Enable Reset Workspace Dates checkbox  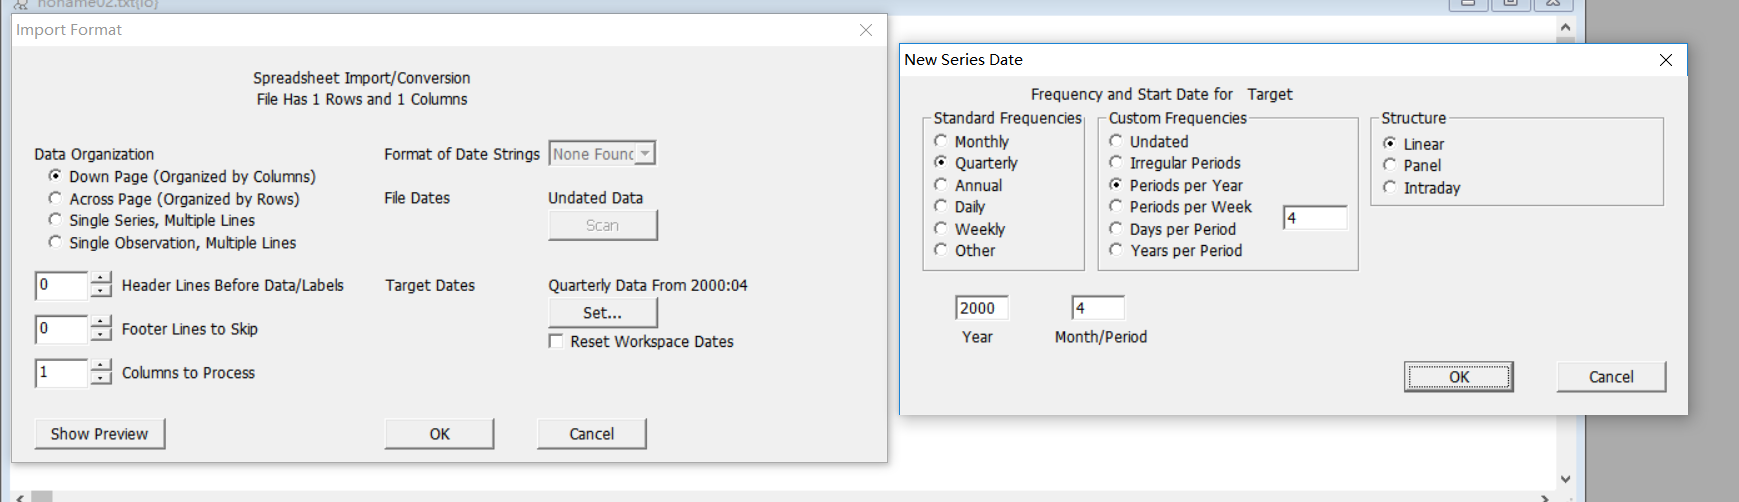556,341
